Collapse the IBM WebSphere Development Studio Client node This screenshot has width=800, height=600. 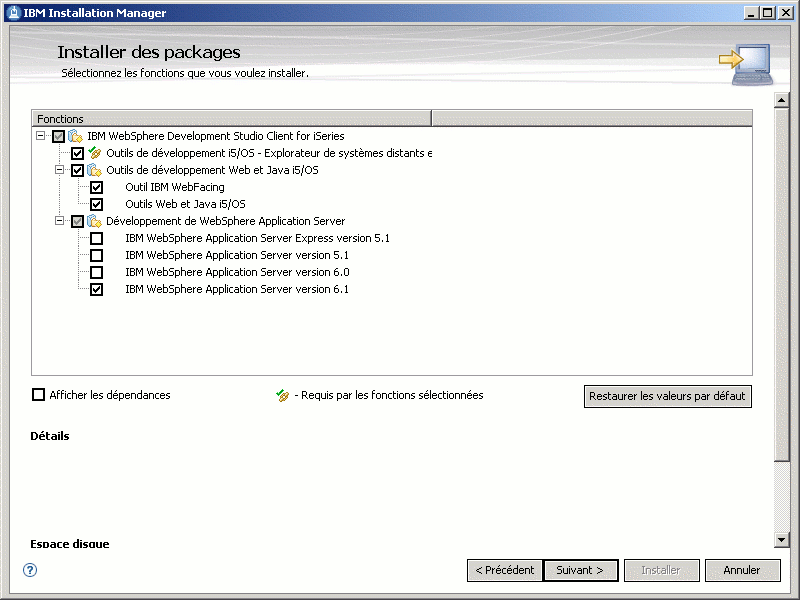pyautogui.click(x=40, y=136)
